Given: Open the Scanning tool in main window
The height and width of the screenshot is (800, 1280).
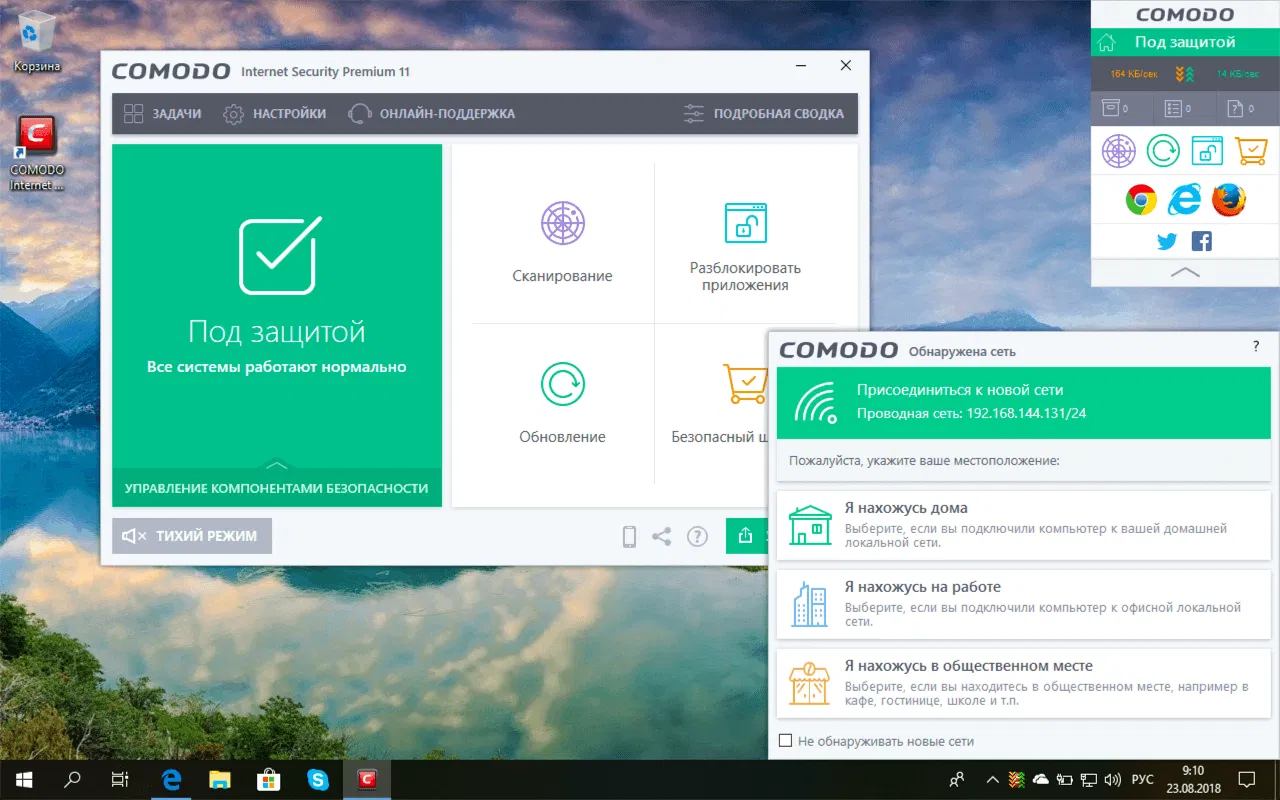Looking at the screenshot, I should tap(562, 240).
